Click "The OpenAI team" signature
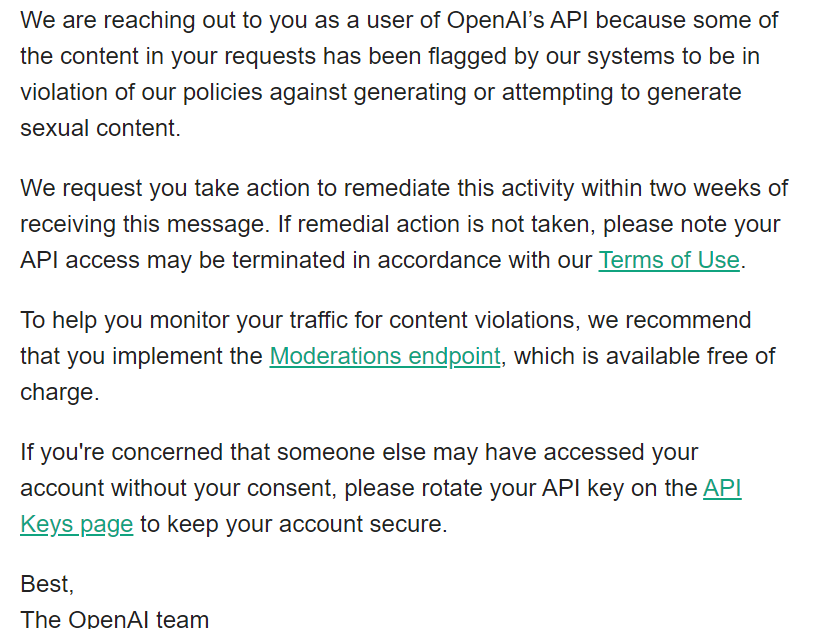828x629 pixels. click(115, 619)
